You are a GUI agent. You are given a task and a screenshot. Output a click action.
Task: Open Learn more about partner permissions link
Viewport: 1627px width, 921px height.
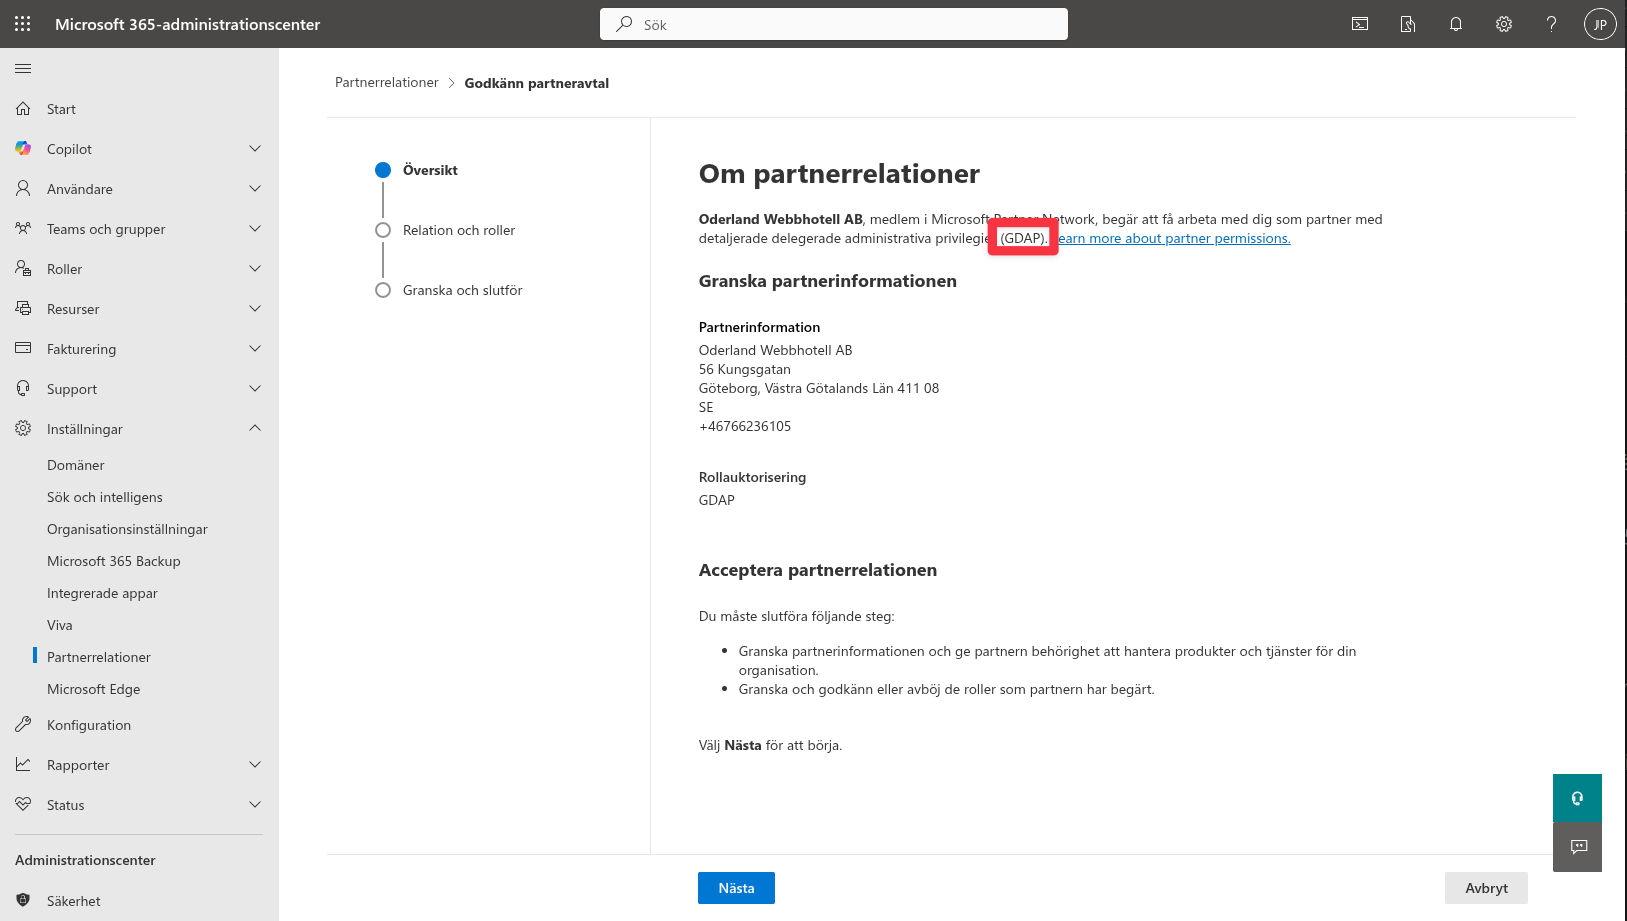click(1176, 238)
